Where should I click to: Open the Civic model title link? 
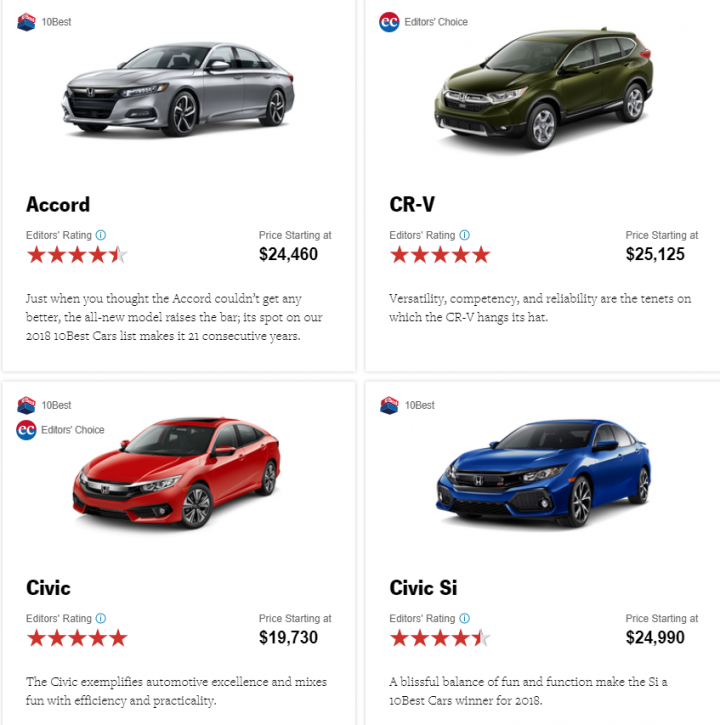(x=48, y=587)
